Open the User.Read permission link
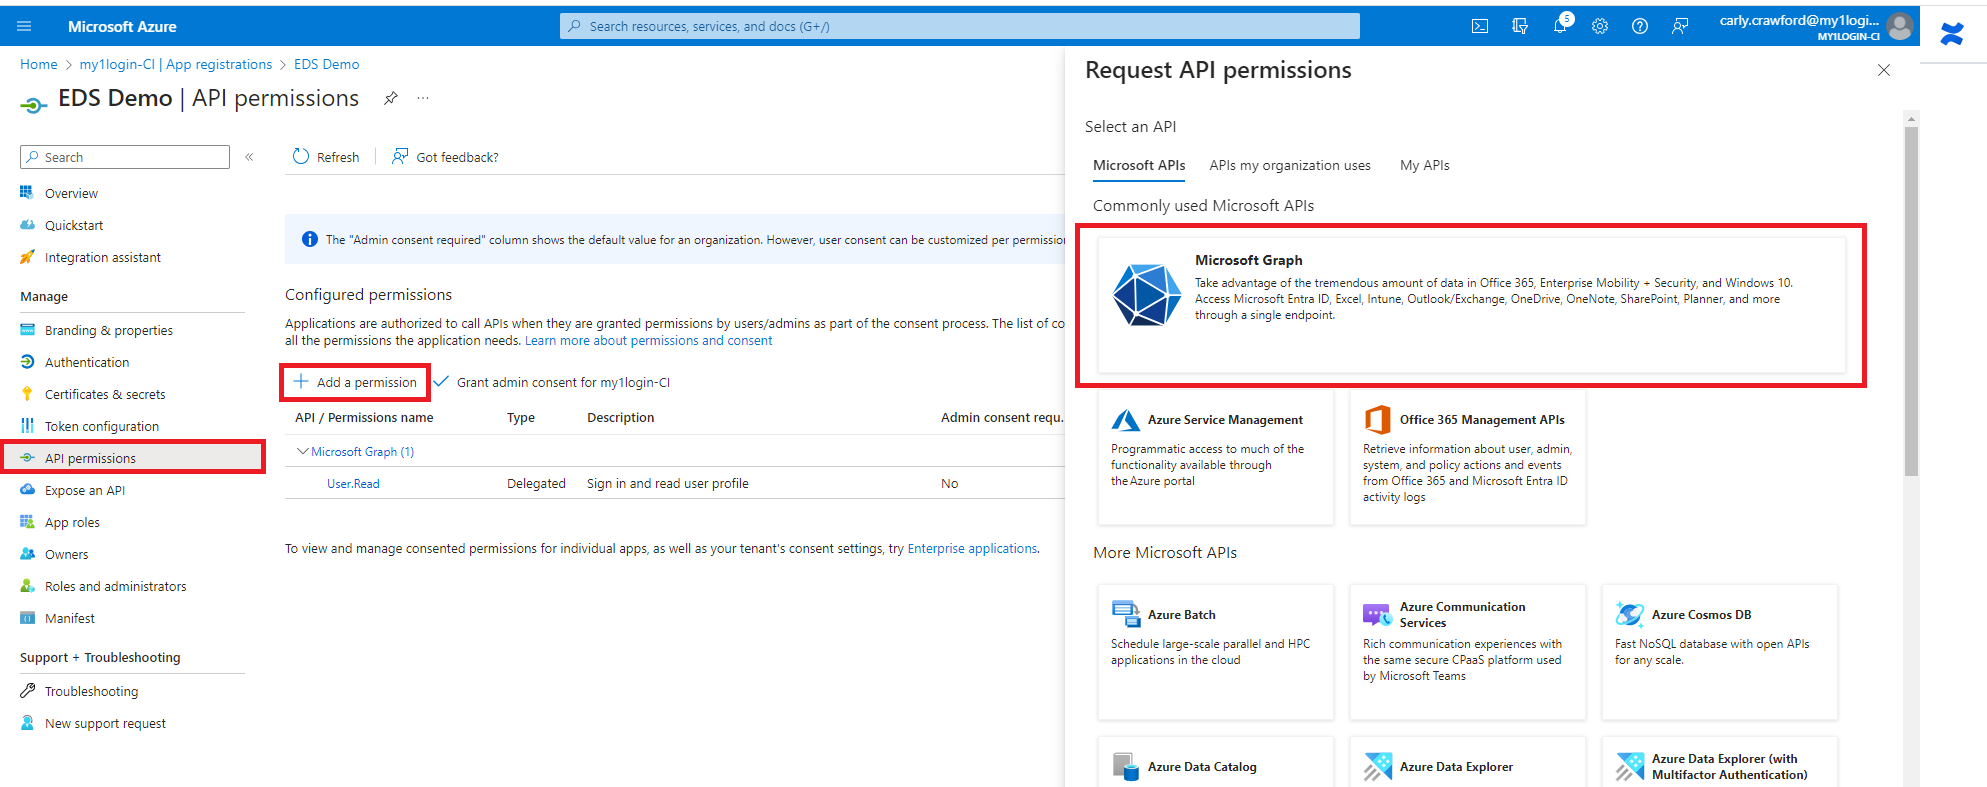1987x787 pixels. [353, 483]
